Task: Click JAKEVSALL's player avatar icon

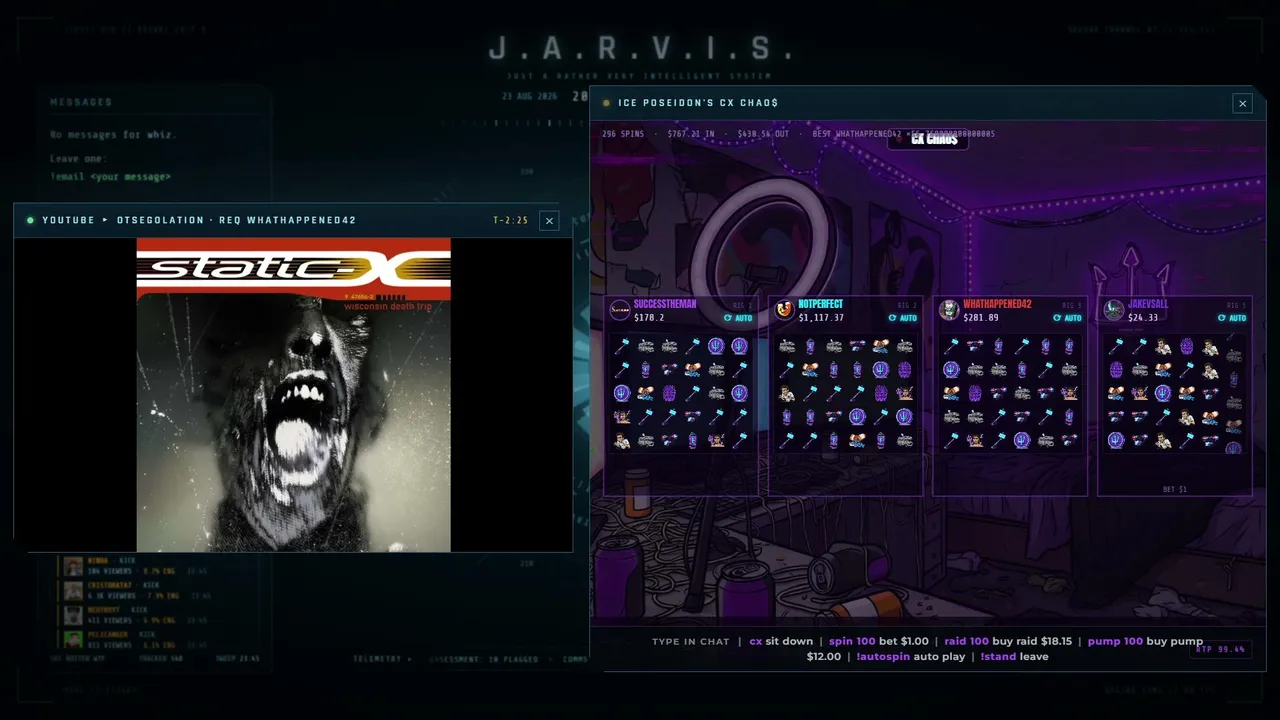Action: coord(1114,310)
